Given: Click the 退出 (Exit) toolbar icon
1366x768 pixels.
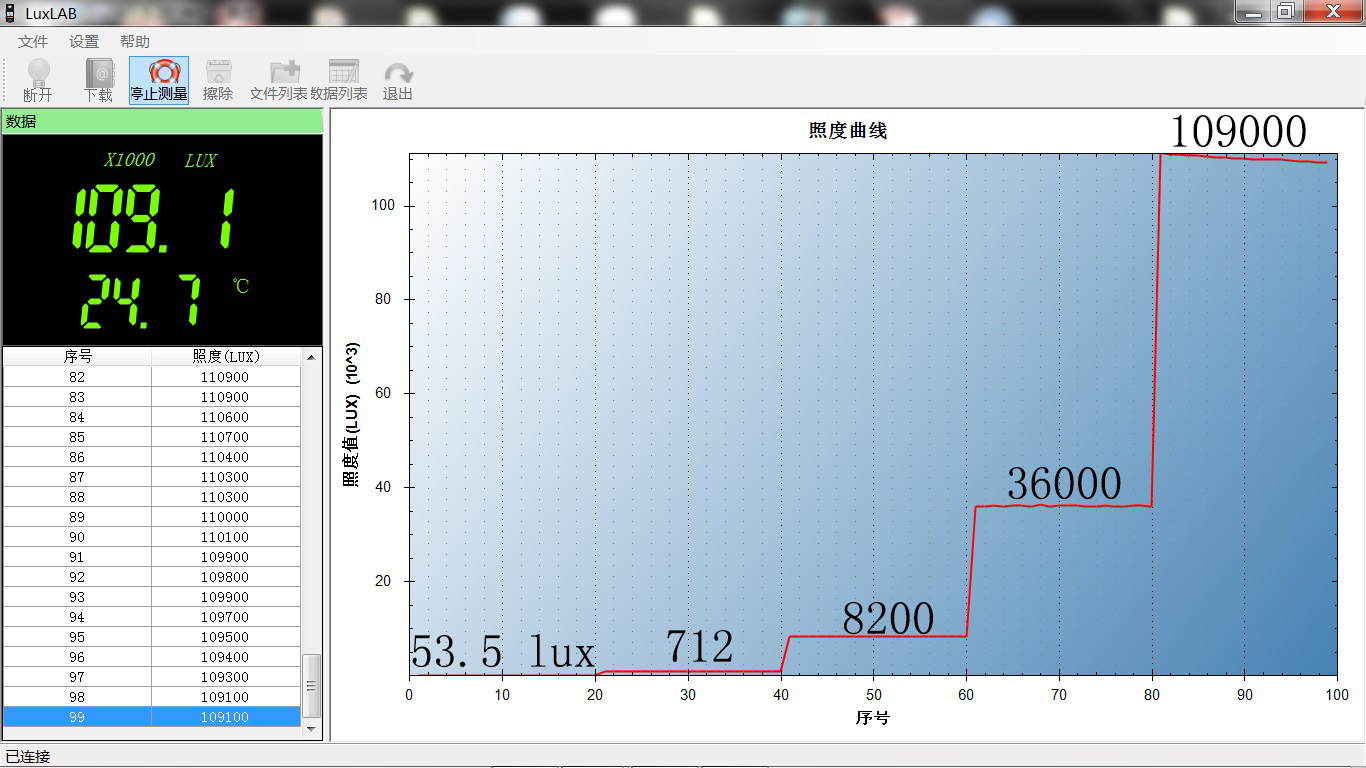Looking at the screenshot, I should (x=398, y=78).
